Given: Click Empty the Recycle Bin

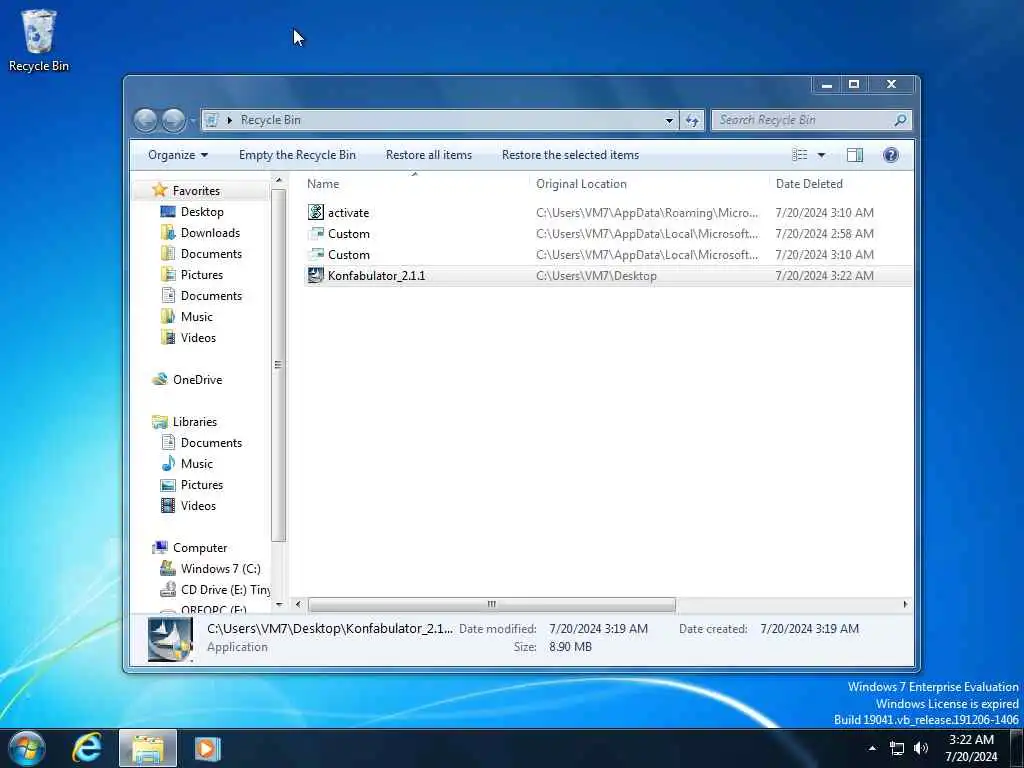Looking at the screenshot, I should (x=297, y=155).
